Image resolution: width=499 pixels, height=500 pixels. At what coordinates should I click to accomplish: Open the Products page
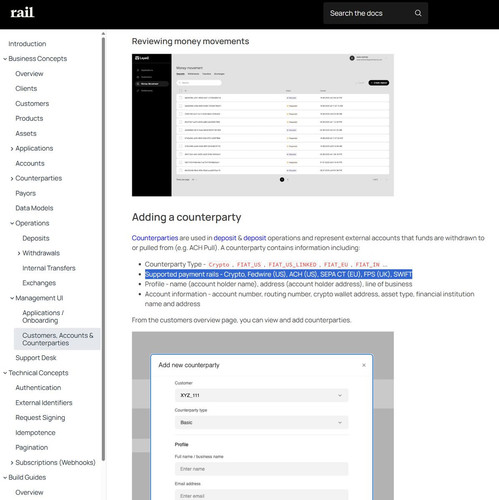click(x=29, y=118)
